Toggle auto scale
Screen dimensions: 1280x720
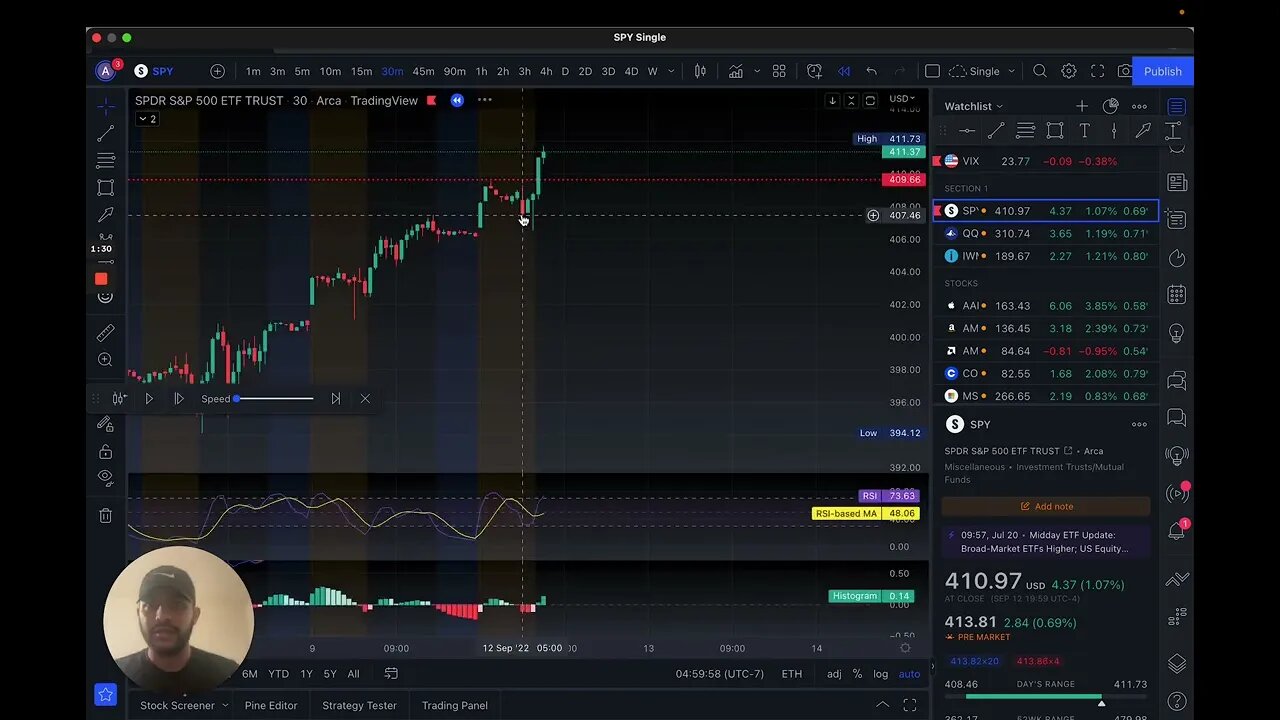(x=909, y=674)
